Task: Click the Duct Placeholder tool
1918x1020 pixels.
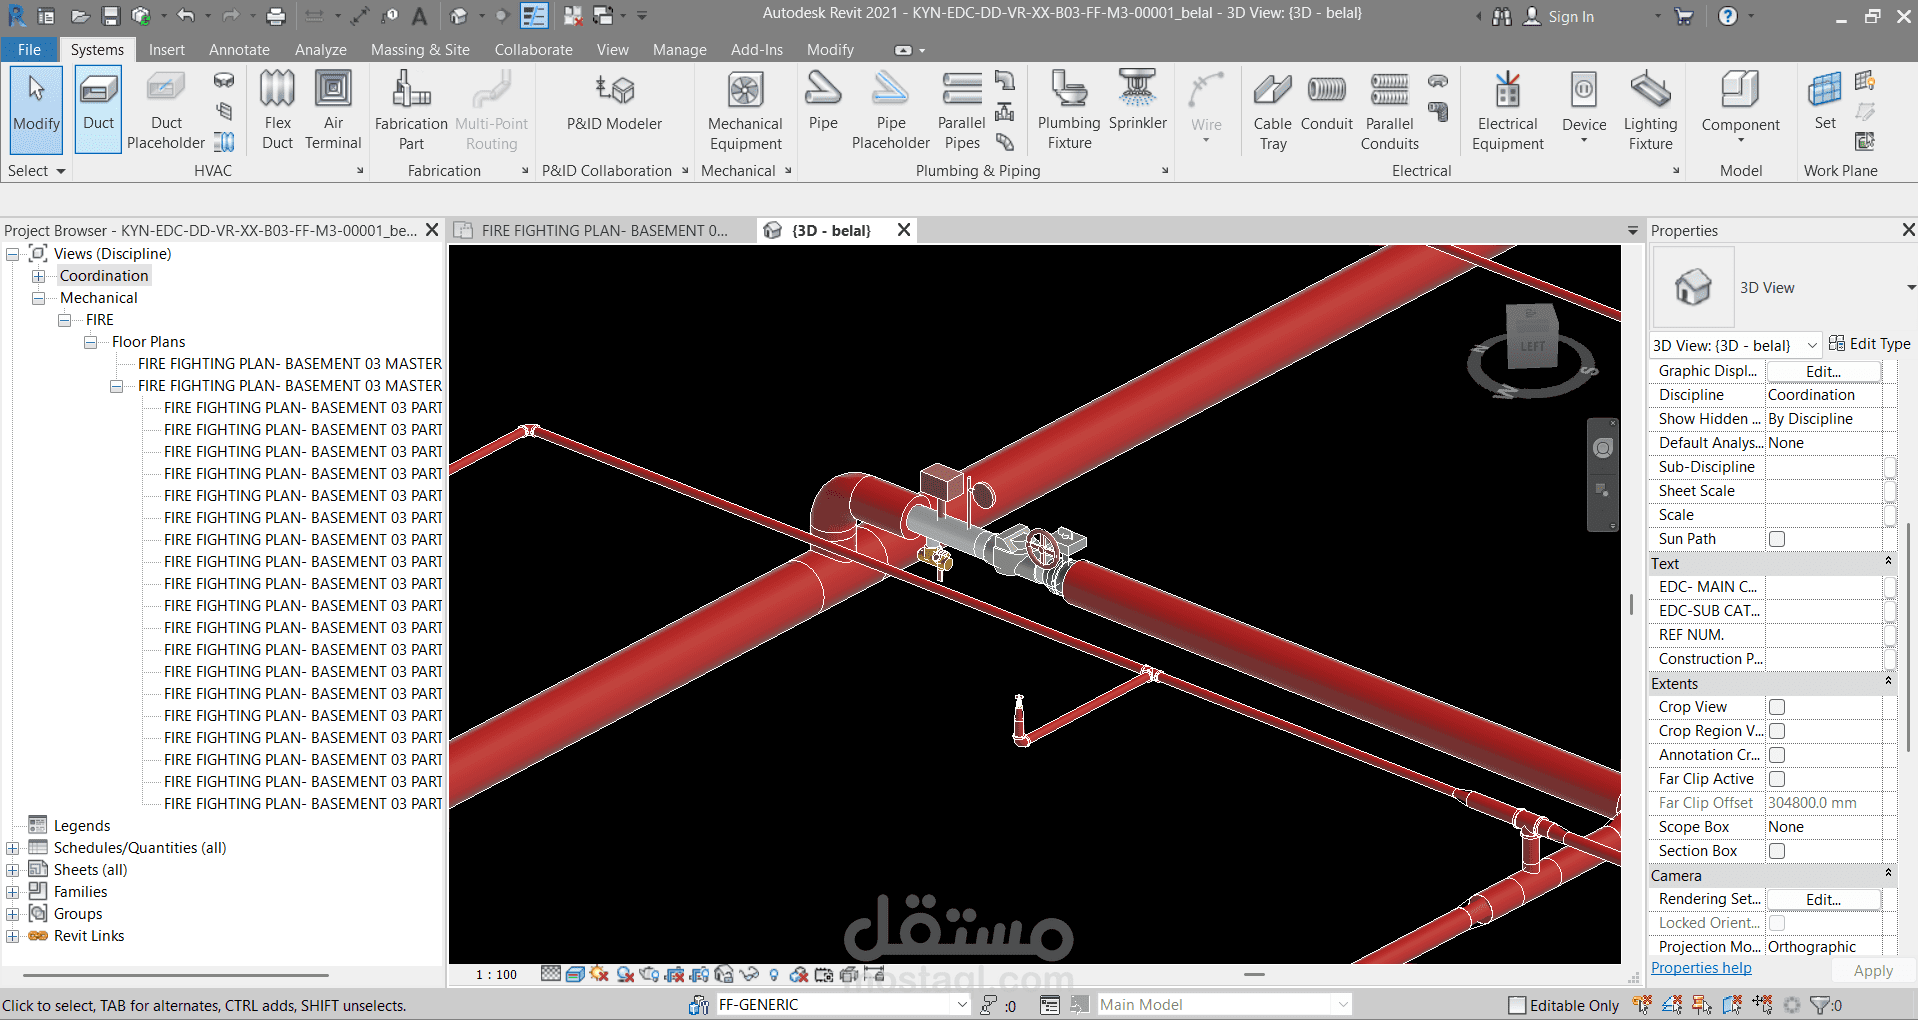Action: click(166, 111)
